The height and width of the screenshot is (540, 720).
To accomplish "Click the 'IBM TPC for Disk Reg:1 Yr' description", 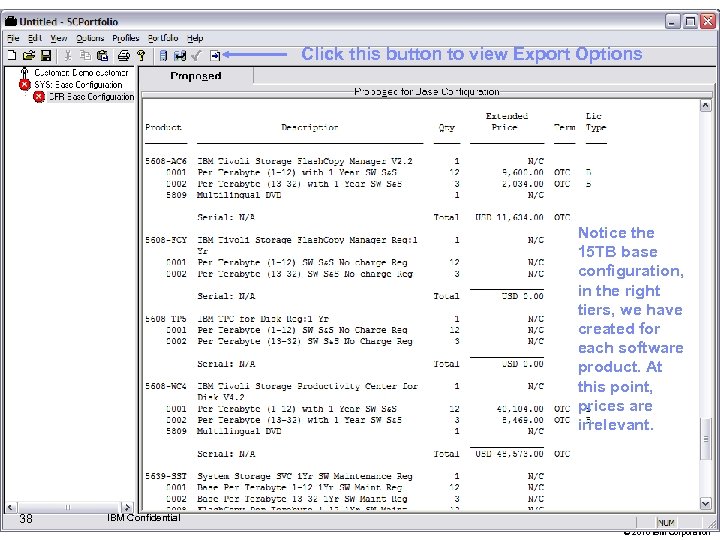I will pyautogui.click(x=263, y=319).
